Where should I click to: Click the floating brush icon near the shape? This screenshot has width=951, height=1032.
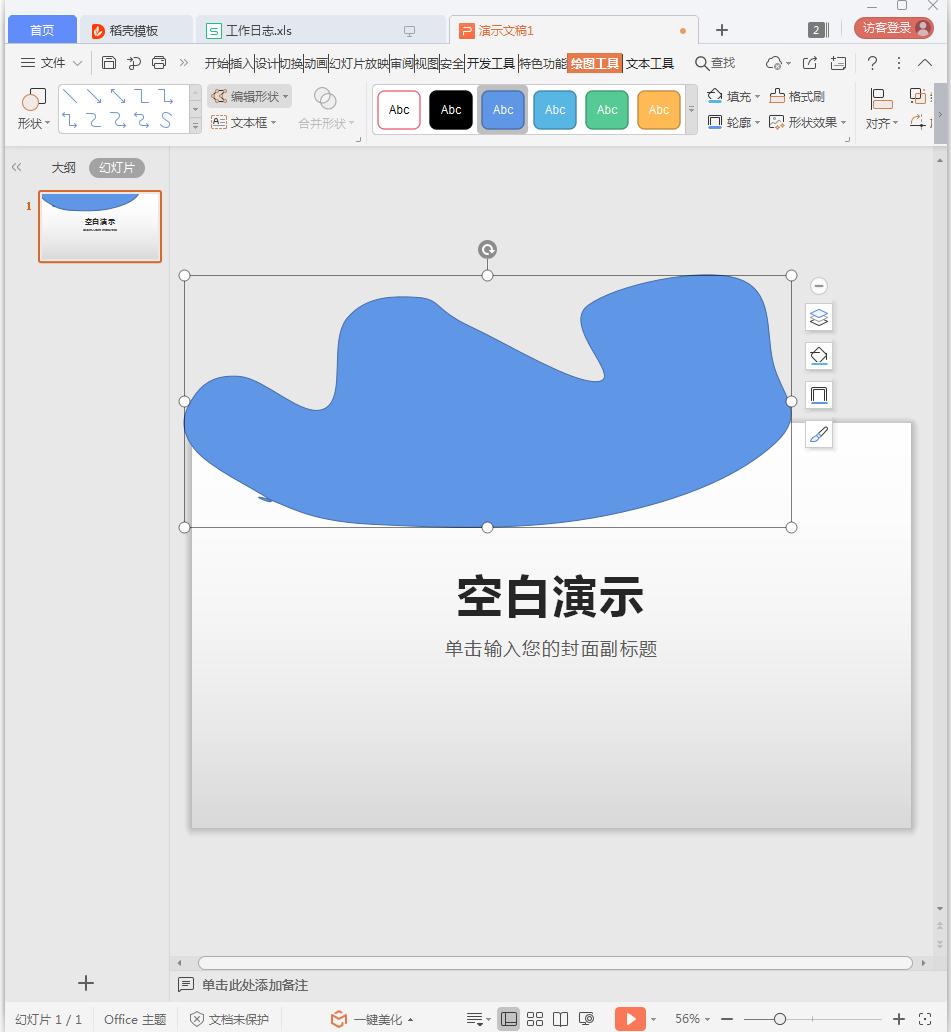pos(819,434)
